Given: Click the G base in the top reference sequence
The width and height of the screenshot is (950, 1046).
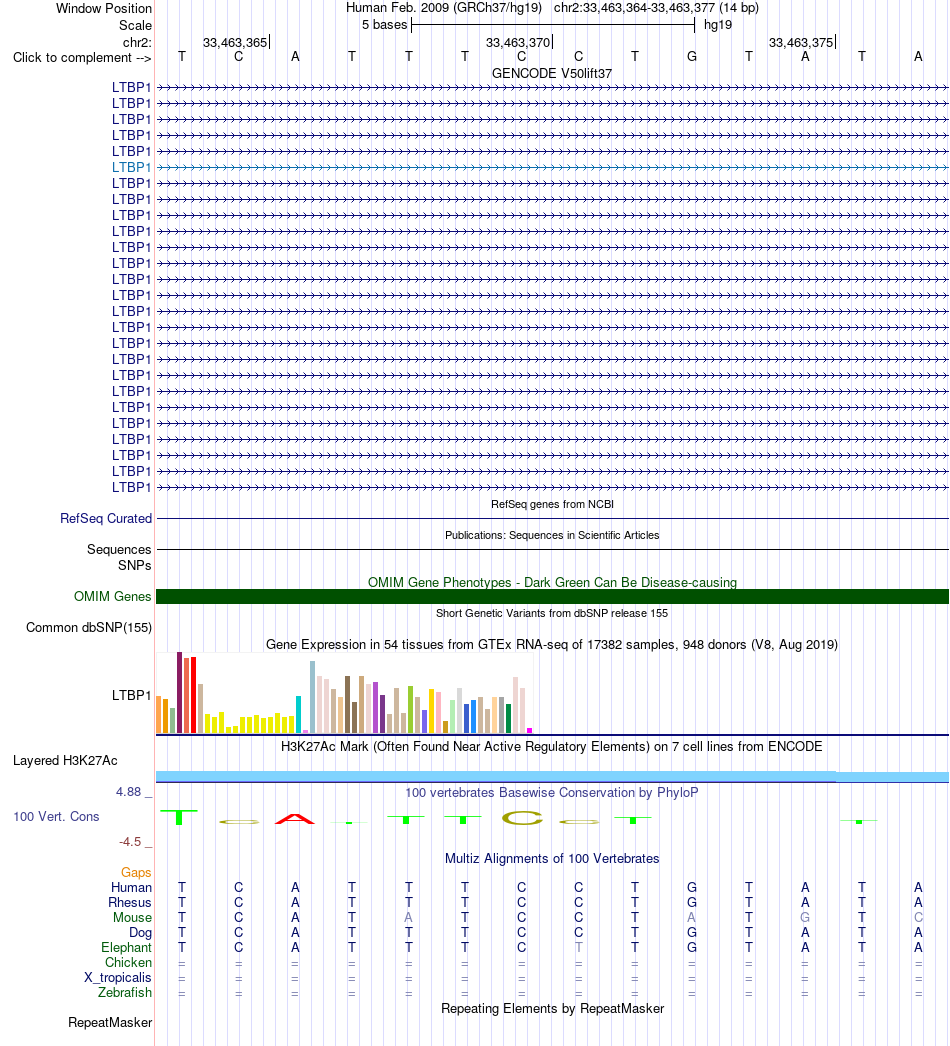Looking at the screenshot, I should pyautogui.click(x=692, y=57).
